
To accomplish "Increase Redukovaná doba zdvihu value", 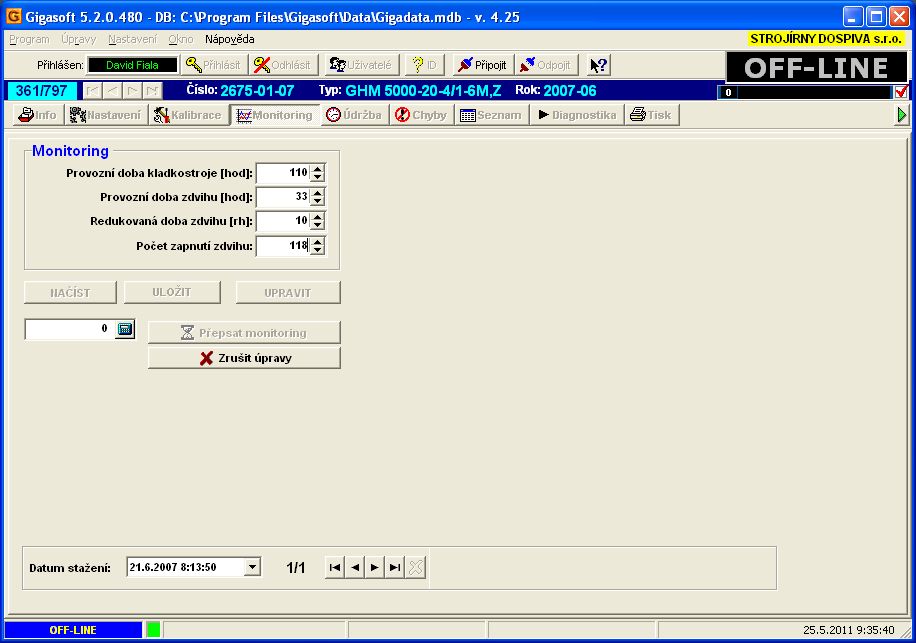I will pos(318,217).
